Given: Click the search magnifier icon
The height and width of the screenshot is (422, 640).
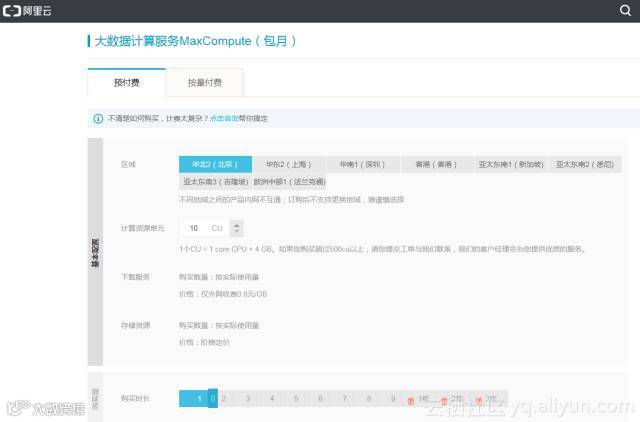Looking at the screenshot, I should coord(625,10).
